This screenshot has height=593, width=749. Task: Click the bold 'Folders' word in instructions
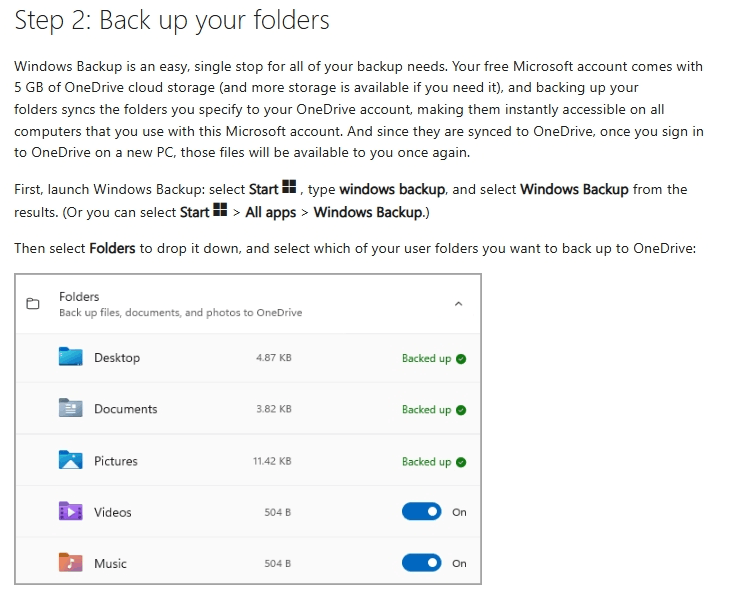tap(113, 248)
